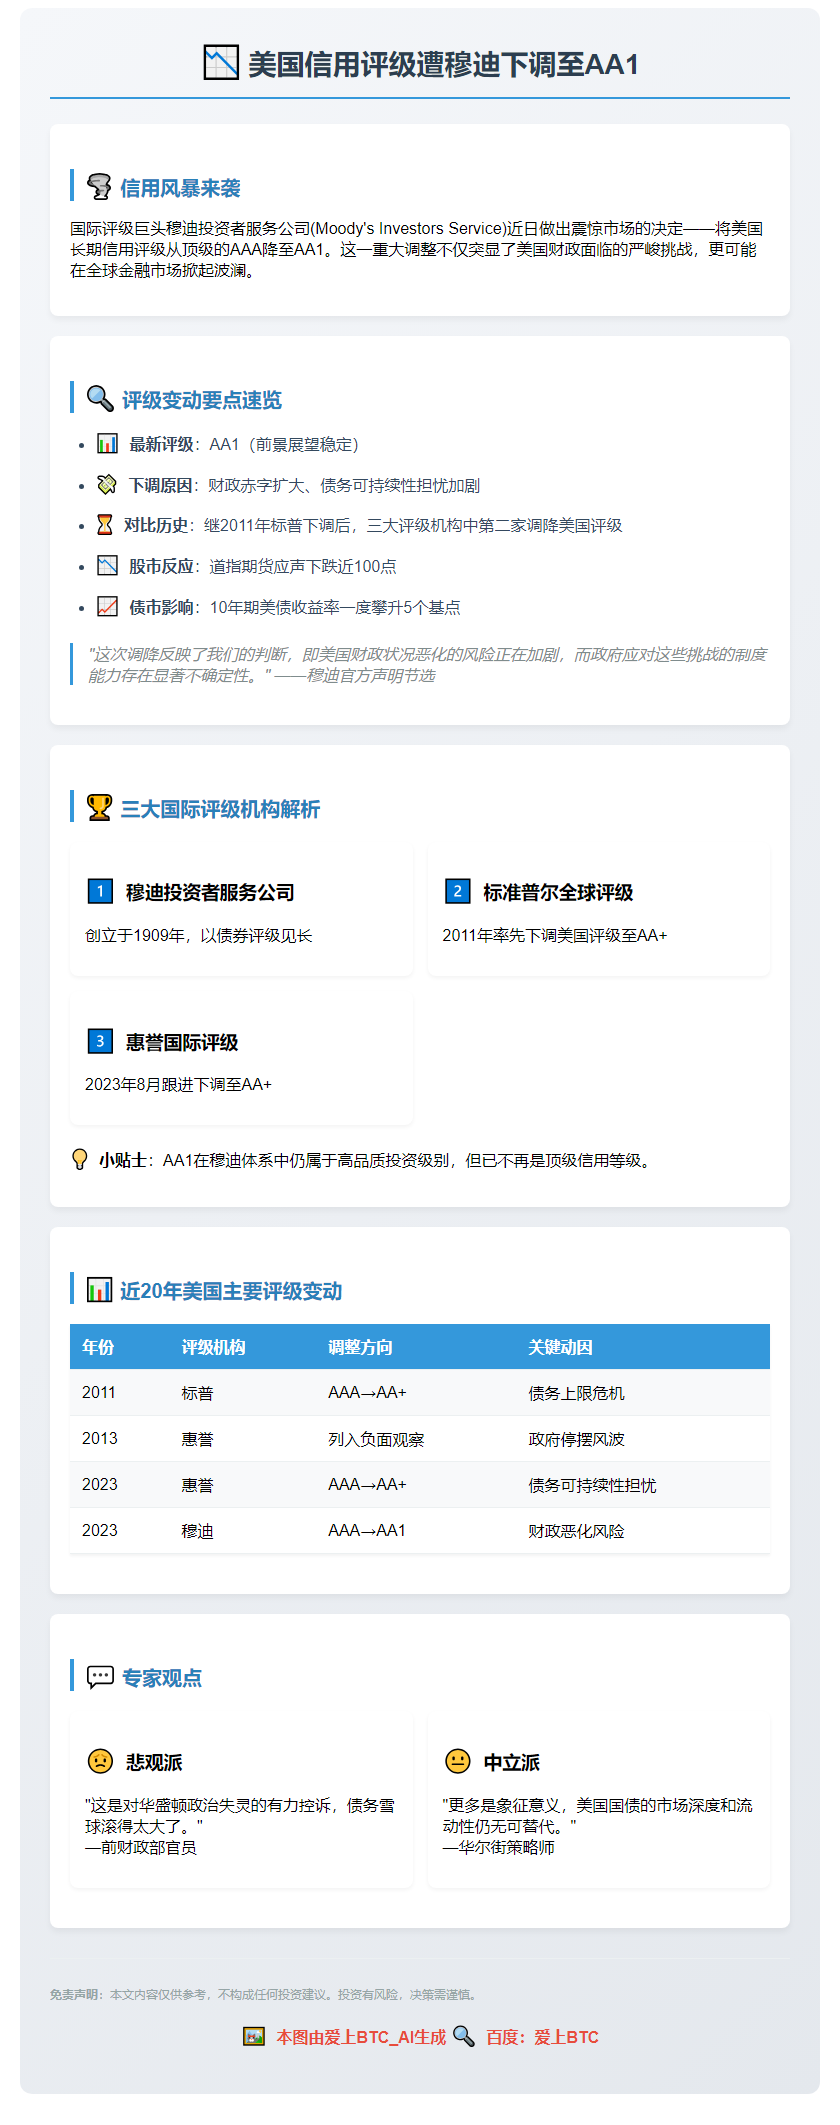Click the number 2 badge for 标准普尔全球评级
This screenshot has width=840, height=2125.
click(x=457, y=890)
